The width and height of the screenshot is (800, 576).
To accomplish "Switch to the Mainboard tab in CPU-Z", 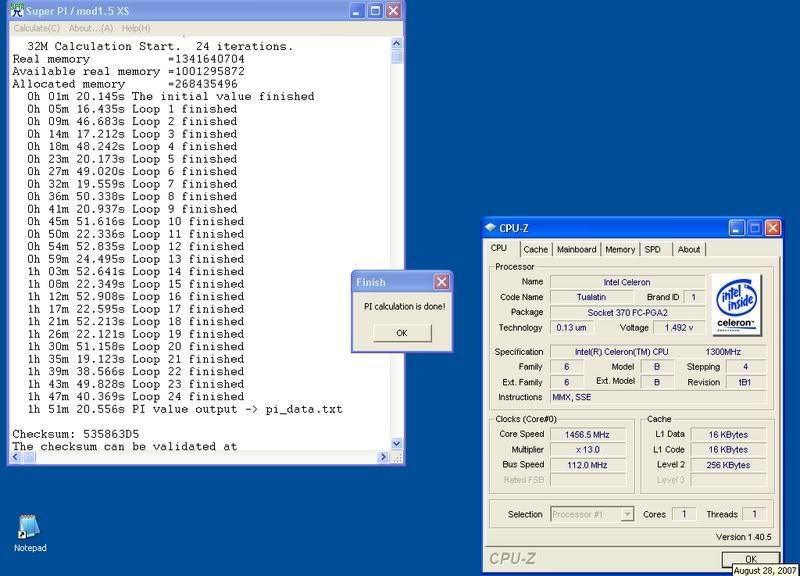I will (x=577, y=249).
